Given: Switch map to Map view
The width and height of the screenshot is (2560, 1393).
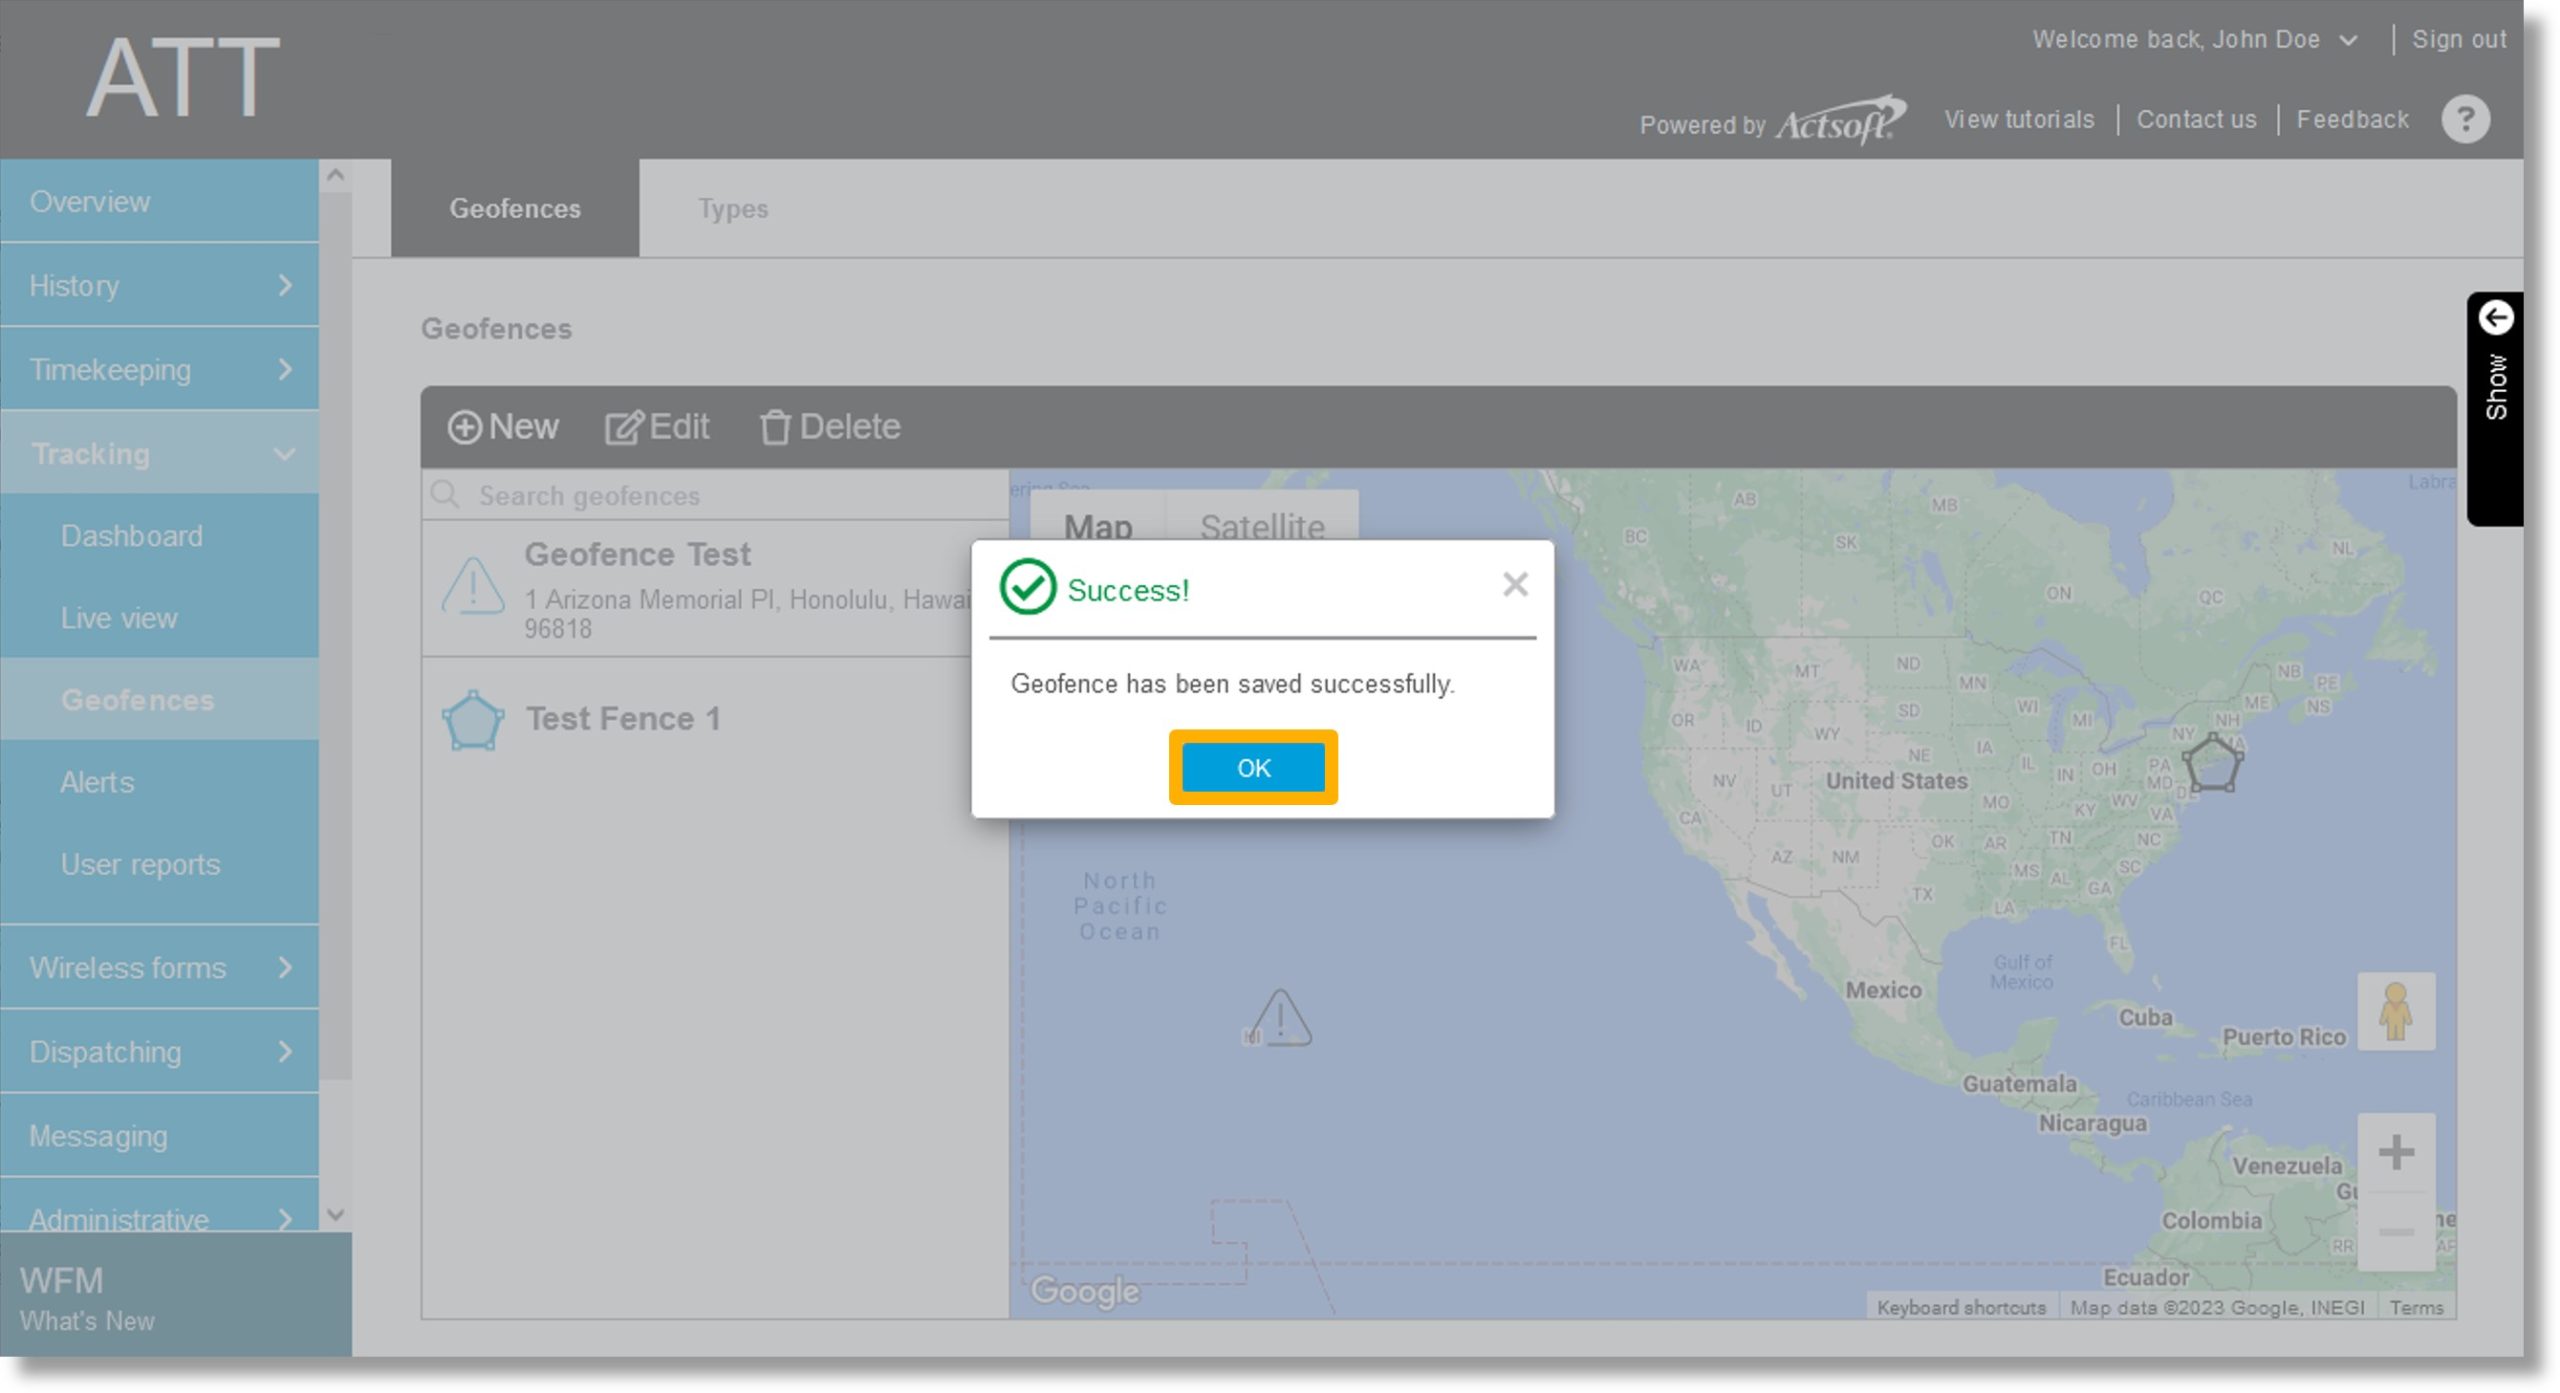Looking at the screenshot, I should pyautogui.click(x=1098, y=526).
